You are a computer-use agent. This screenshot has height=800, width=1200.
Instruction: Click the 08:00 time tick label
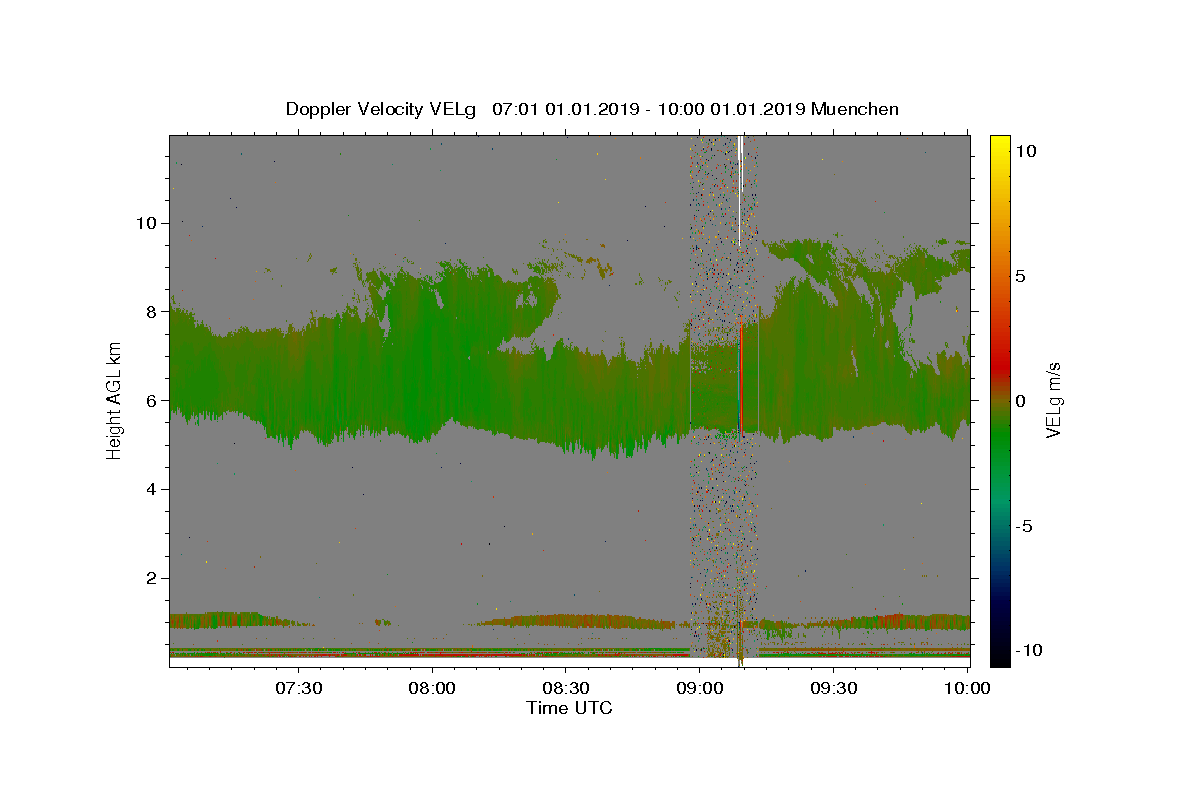432,689
